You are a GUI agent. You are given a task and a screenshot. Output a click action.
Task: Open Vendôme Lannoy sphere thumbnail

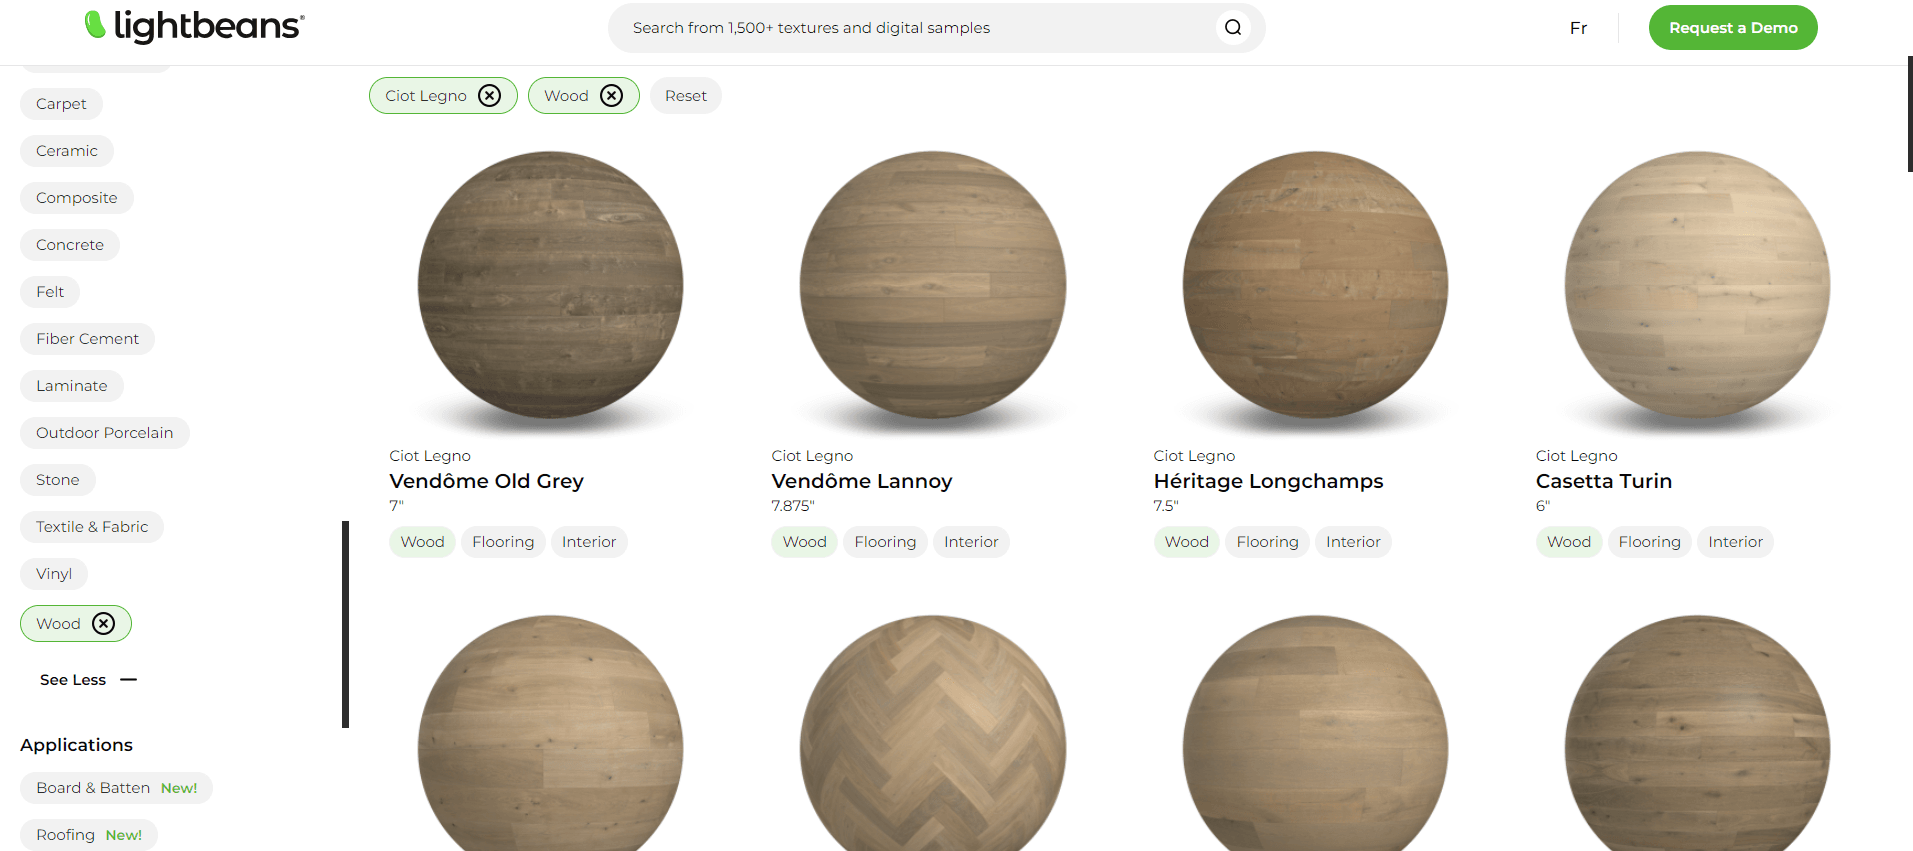[933, 285]
